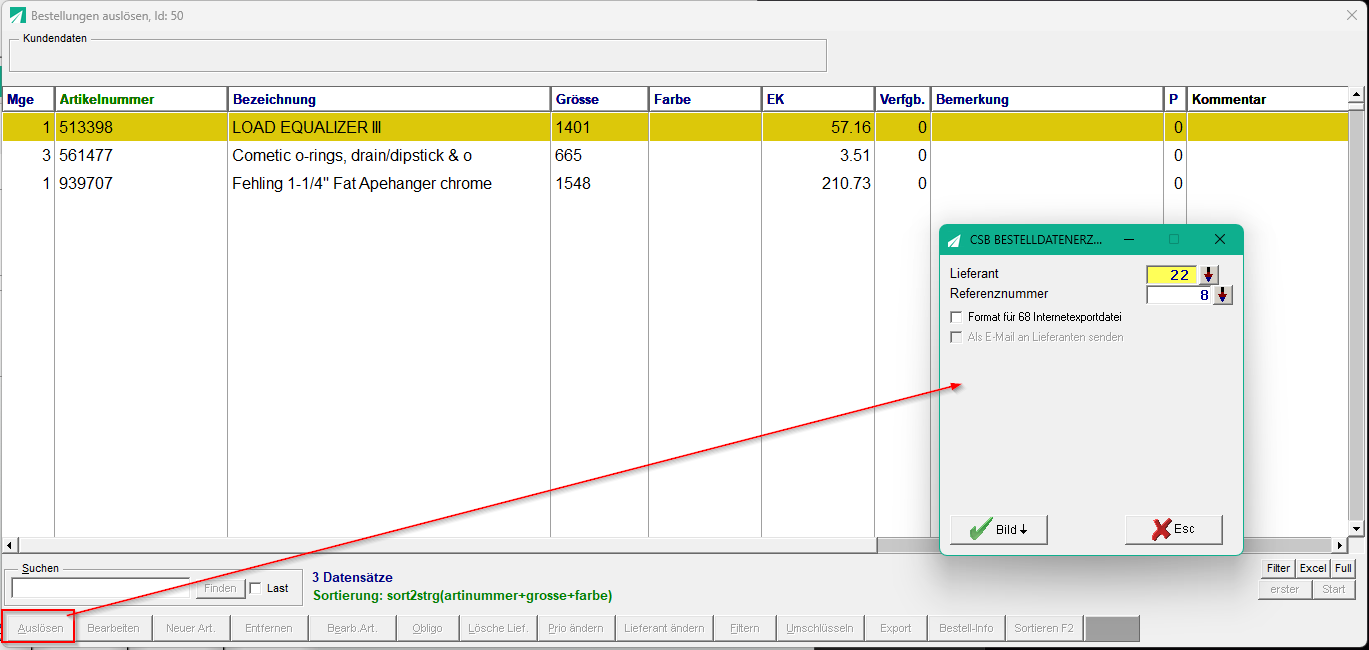Click the Bearb.Art. button

coord(352,628)
